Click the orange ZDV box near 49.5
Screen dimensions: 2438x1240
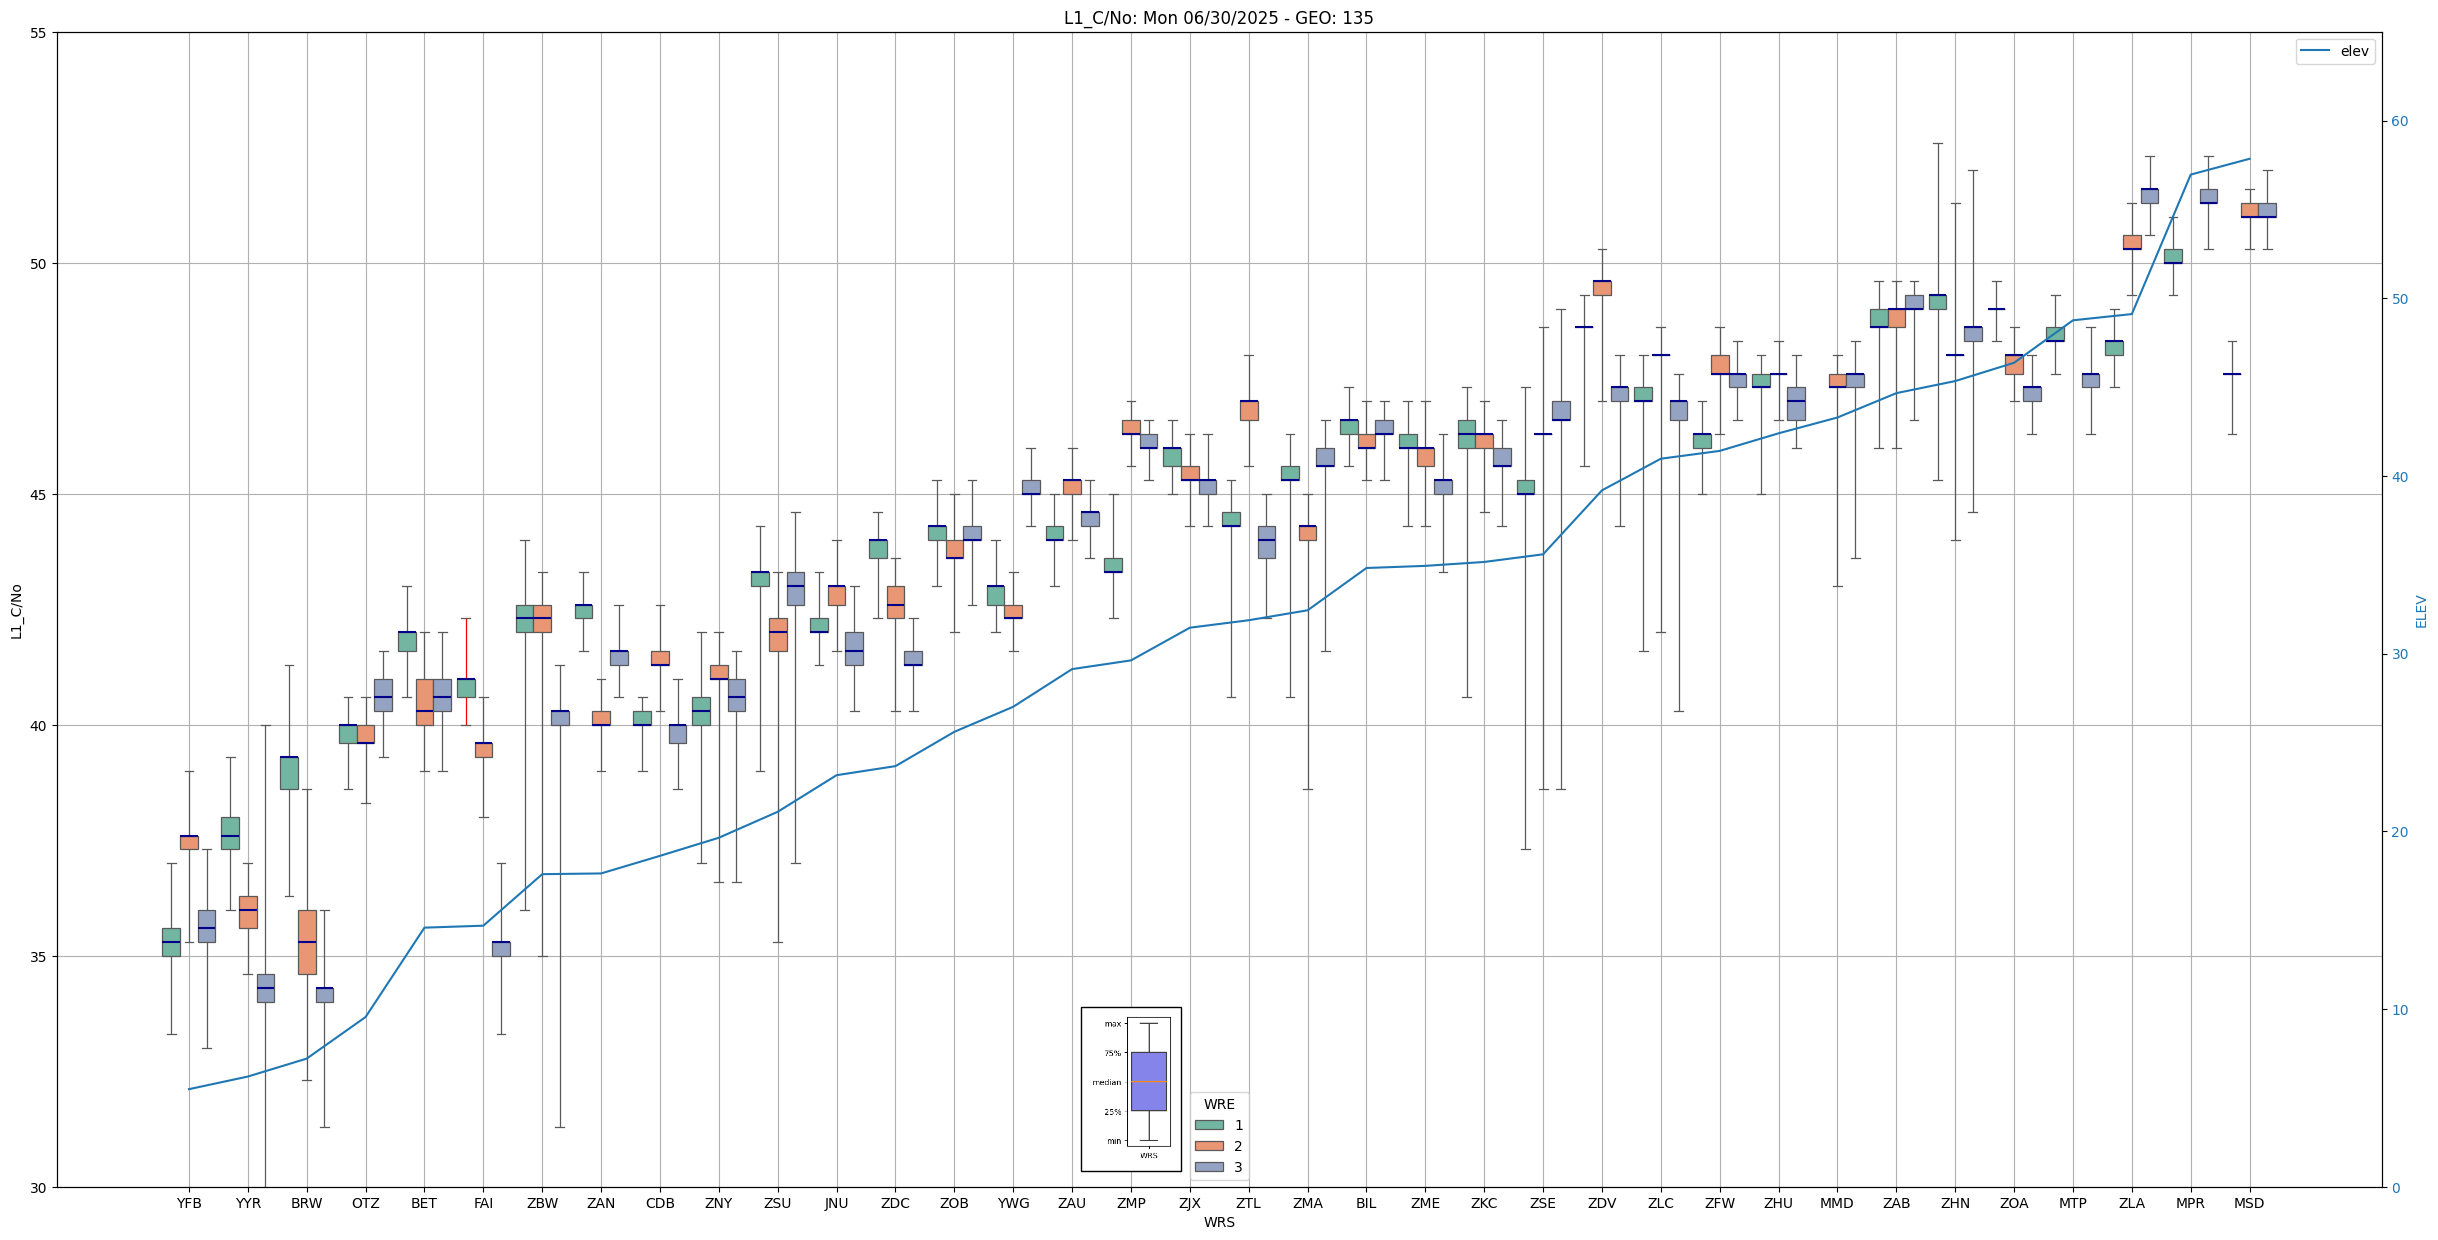1602,288
